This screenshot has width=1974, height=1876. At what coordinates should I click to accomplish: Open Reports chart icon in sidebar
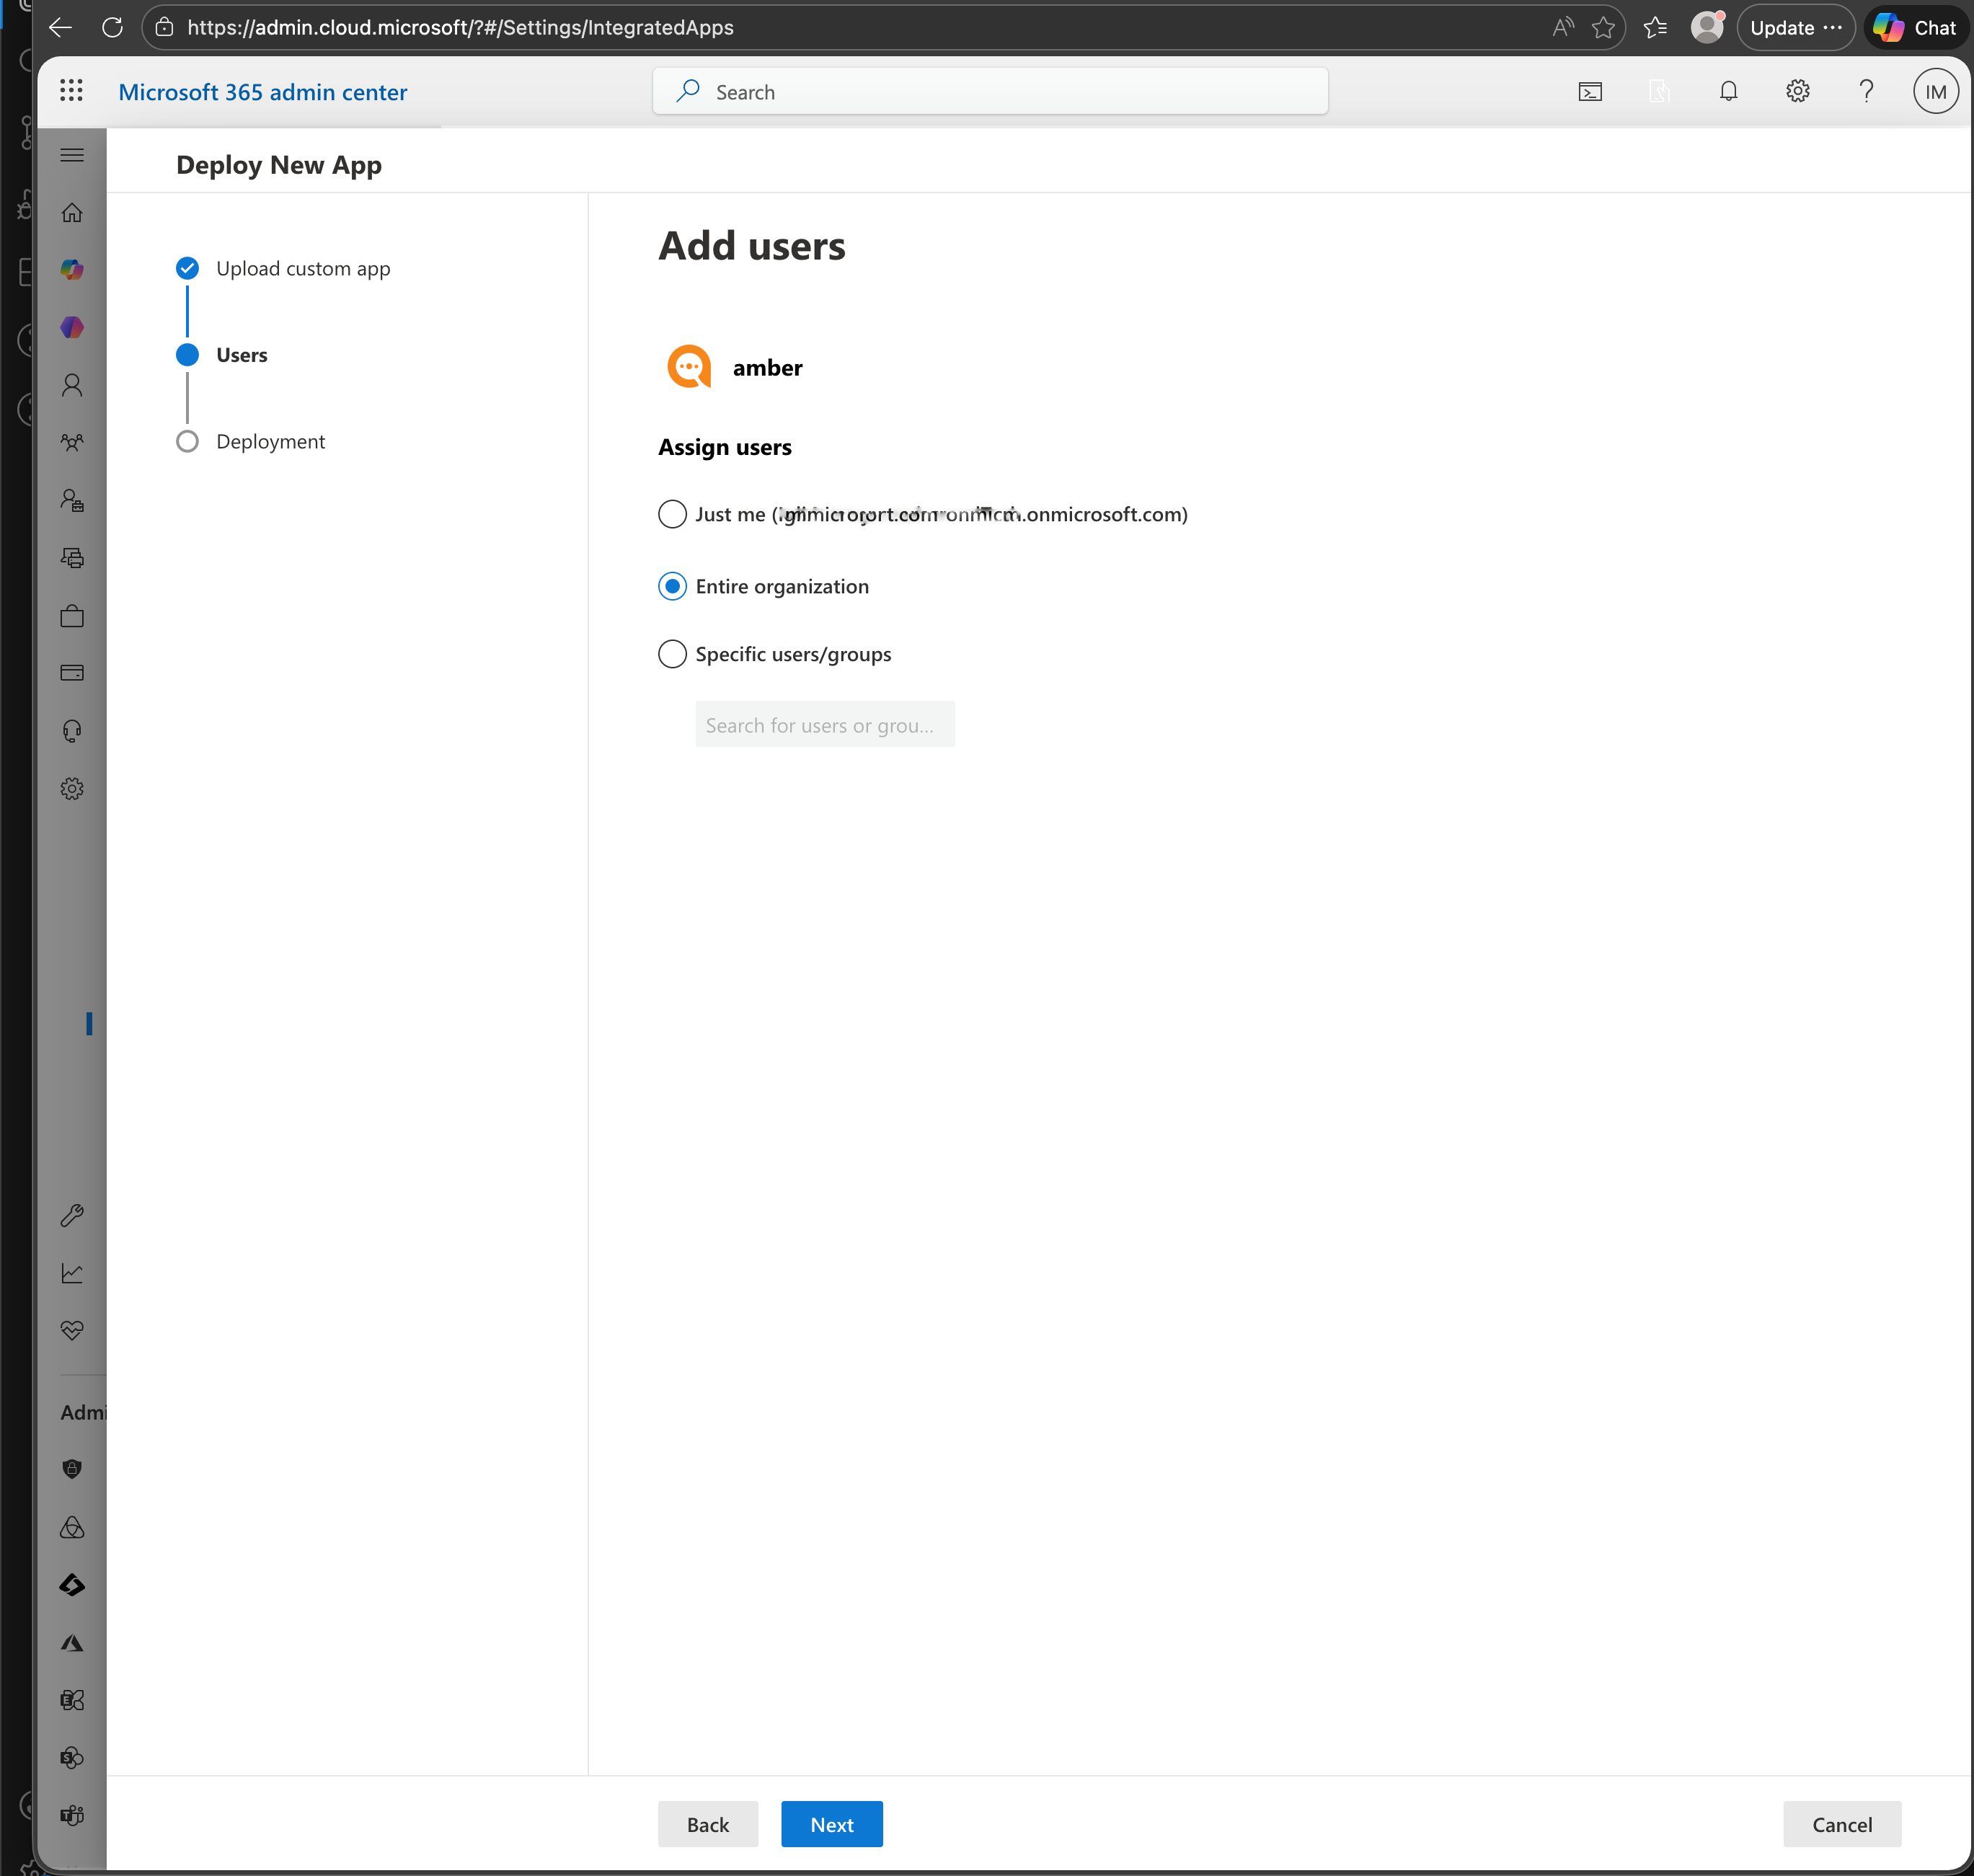[72, 1273]
